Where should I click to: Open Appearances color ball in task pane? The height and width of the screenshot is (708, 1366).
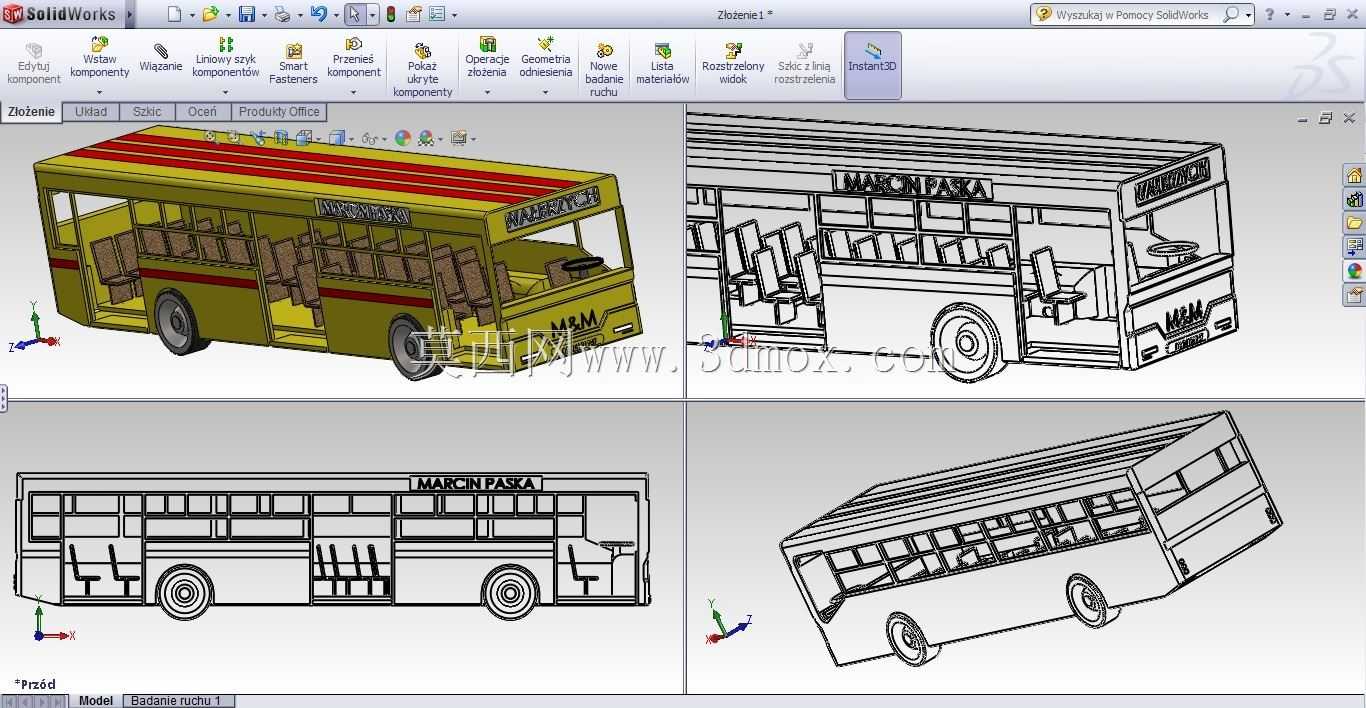click(x=1354, y=271)
